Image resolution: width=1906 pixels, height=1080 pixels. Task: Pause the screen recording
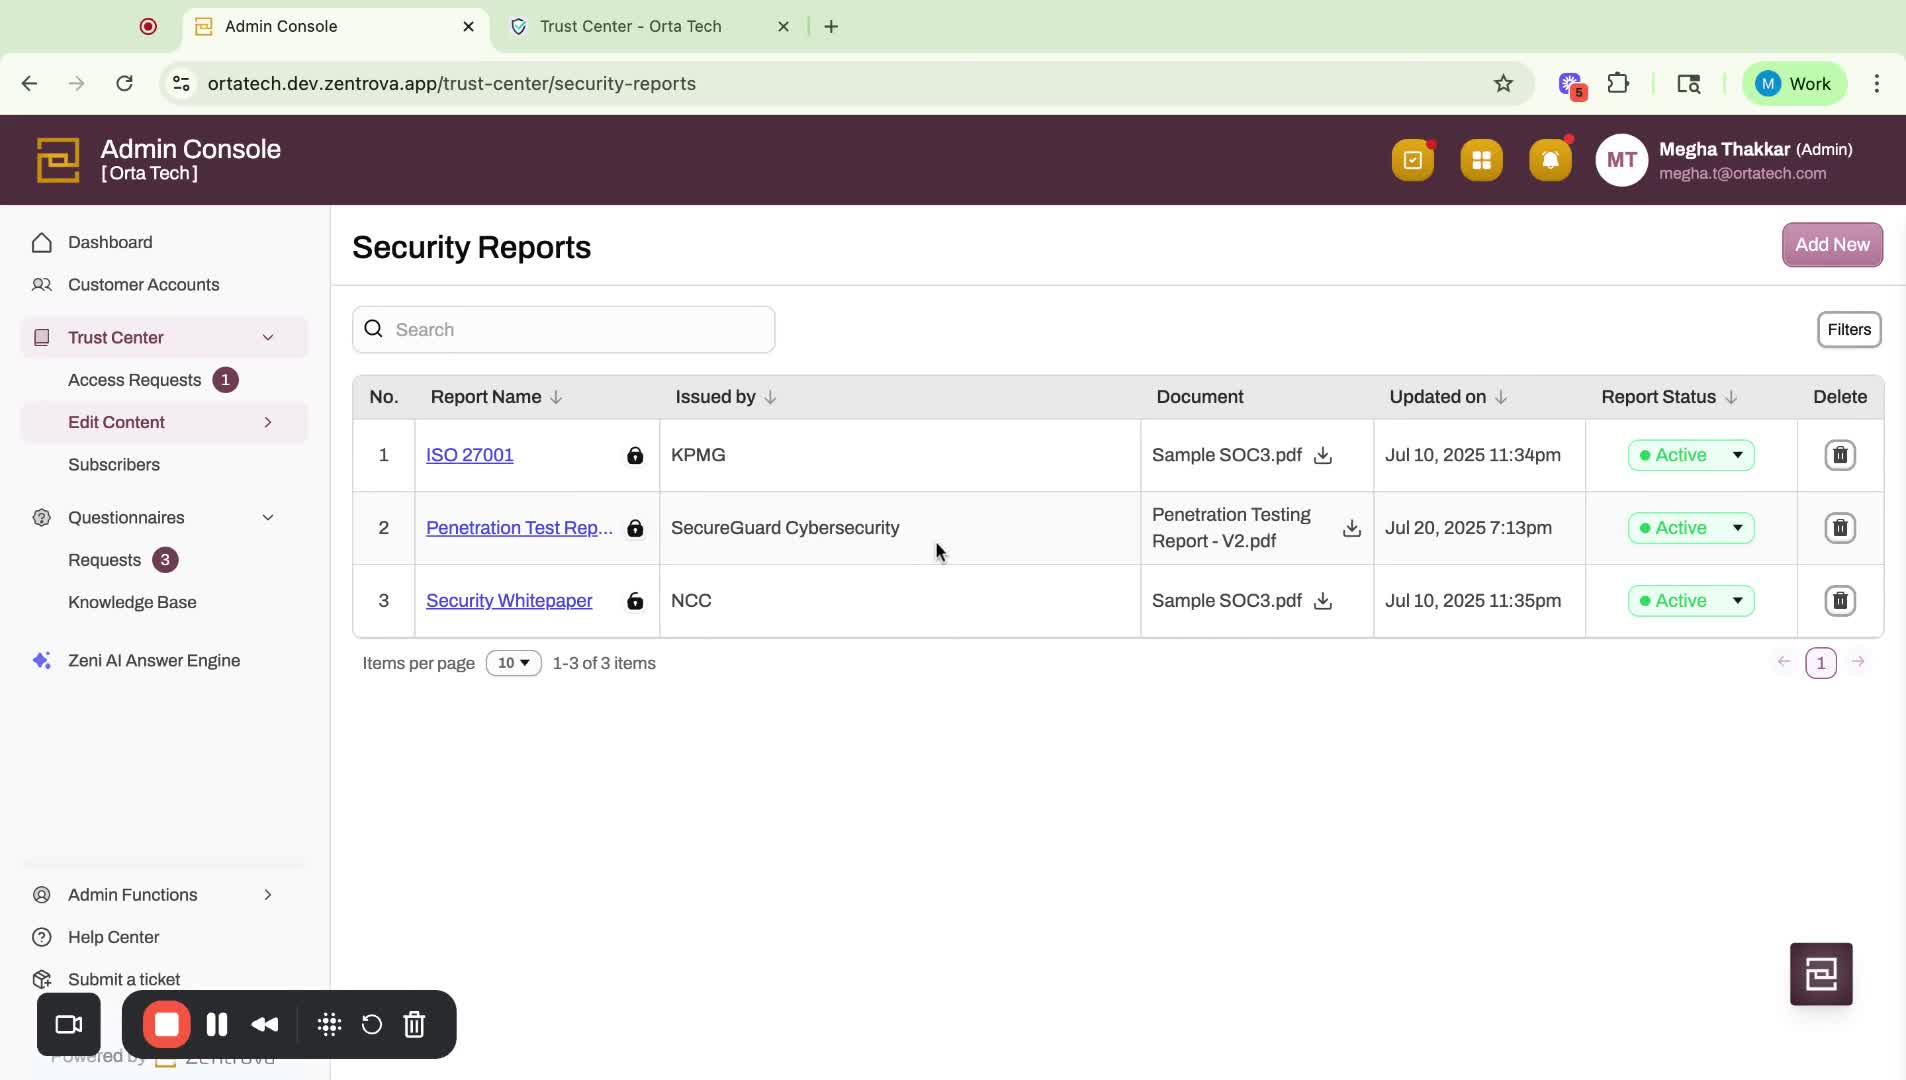point(216,1025)
